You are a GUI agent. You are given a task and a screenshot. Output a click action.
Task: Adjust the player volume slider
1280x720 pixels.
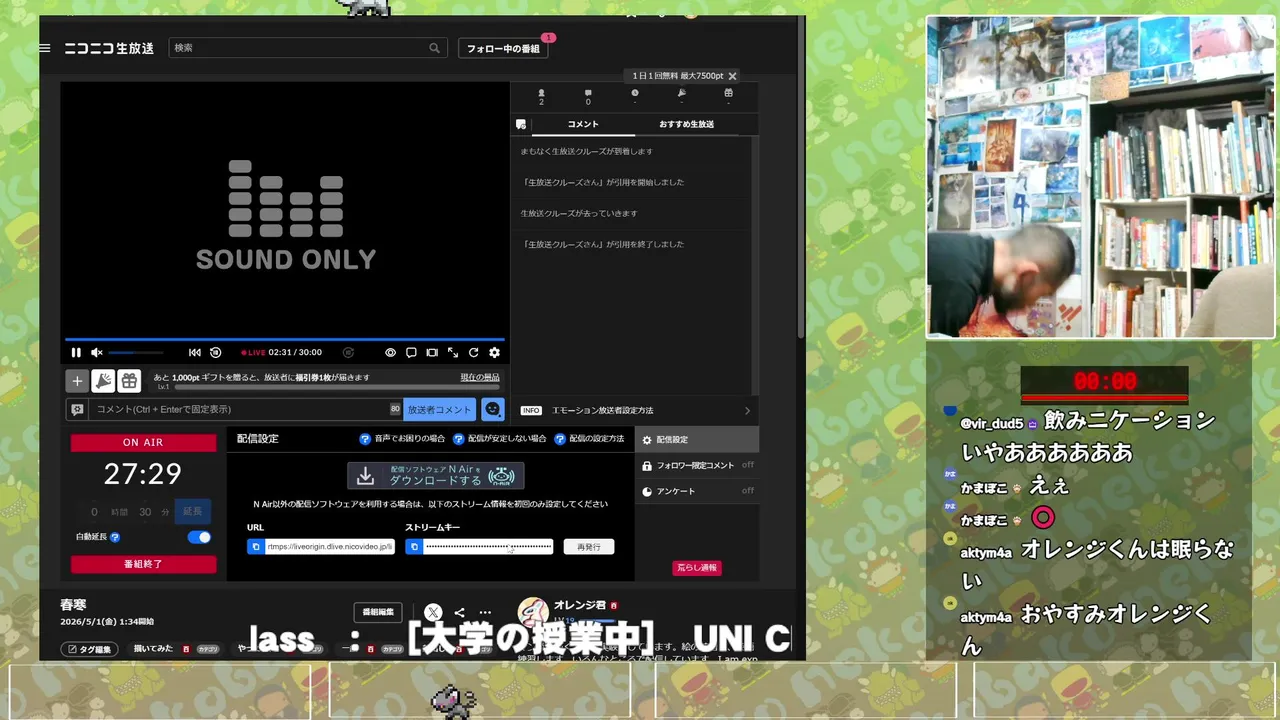(x=136, y=352)
